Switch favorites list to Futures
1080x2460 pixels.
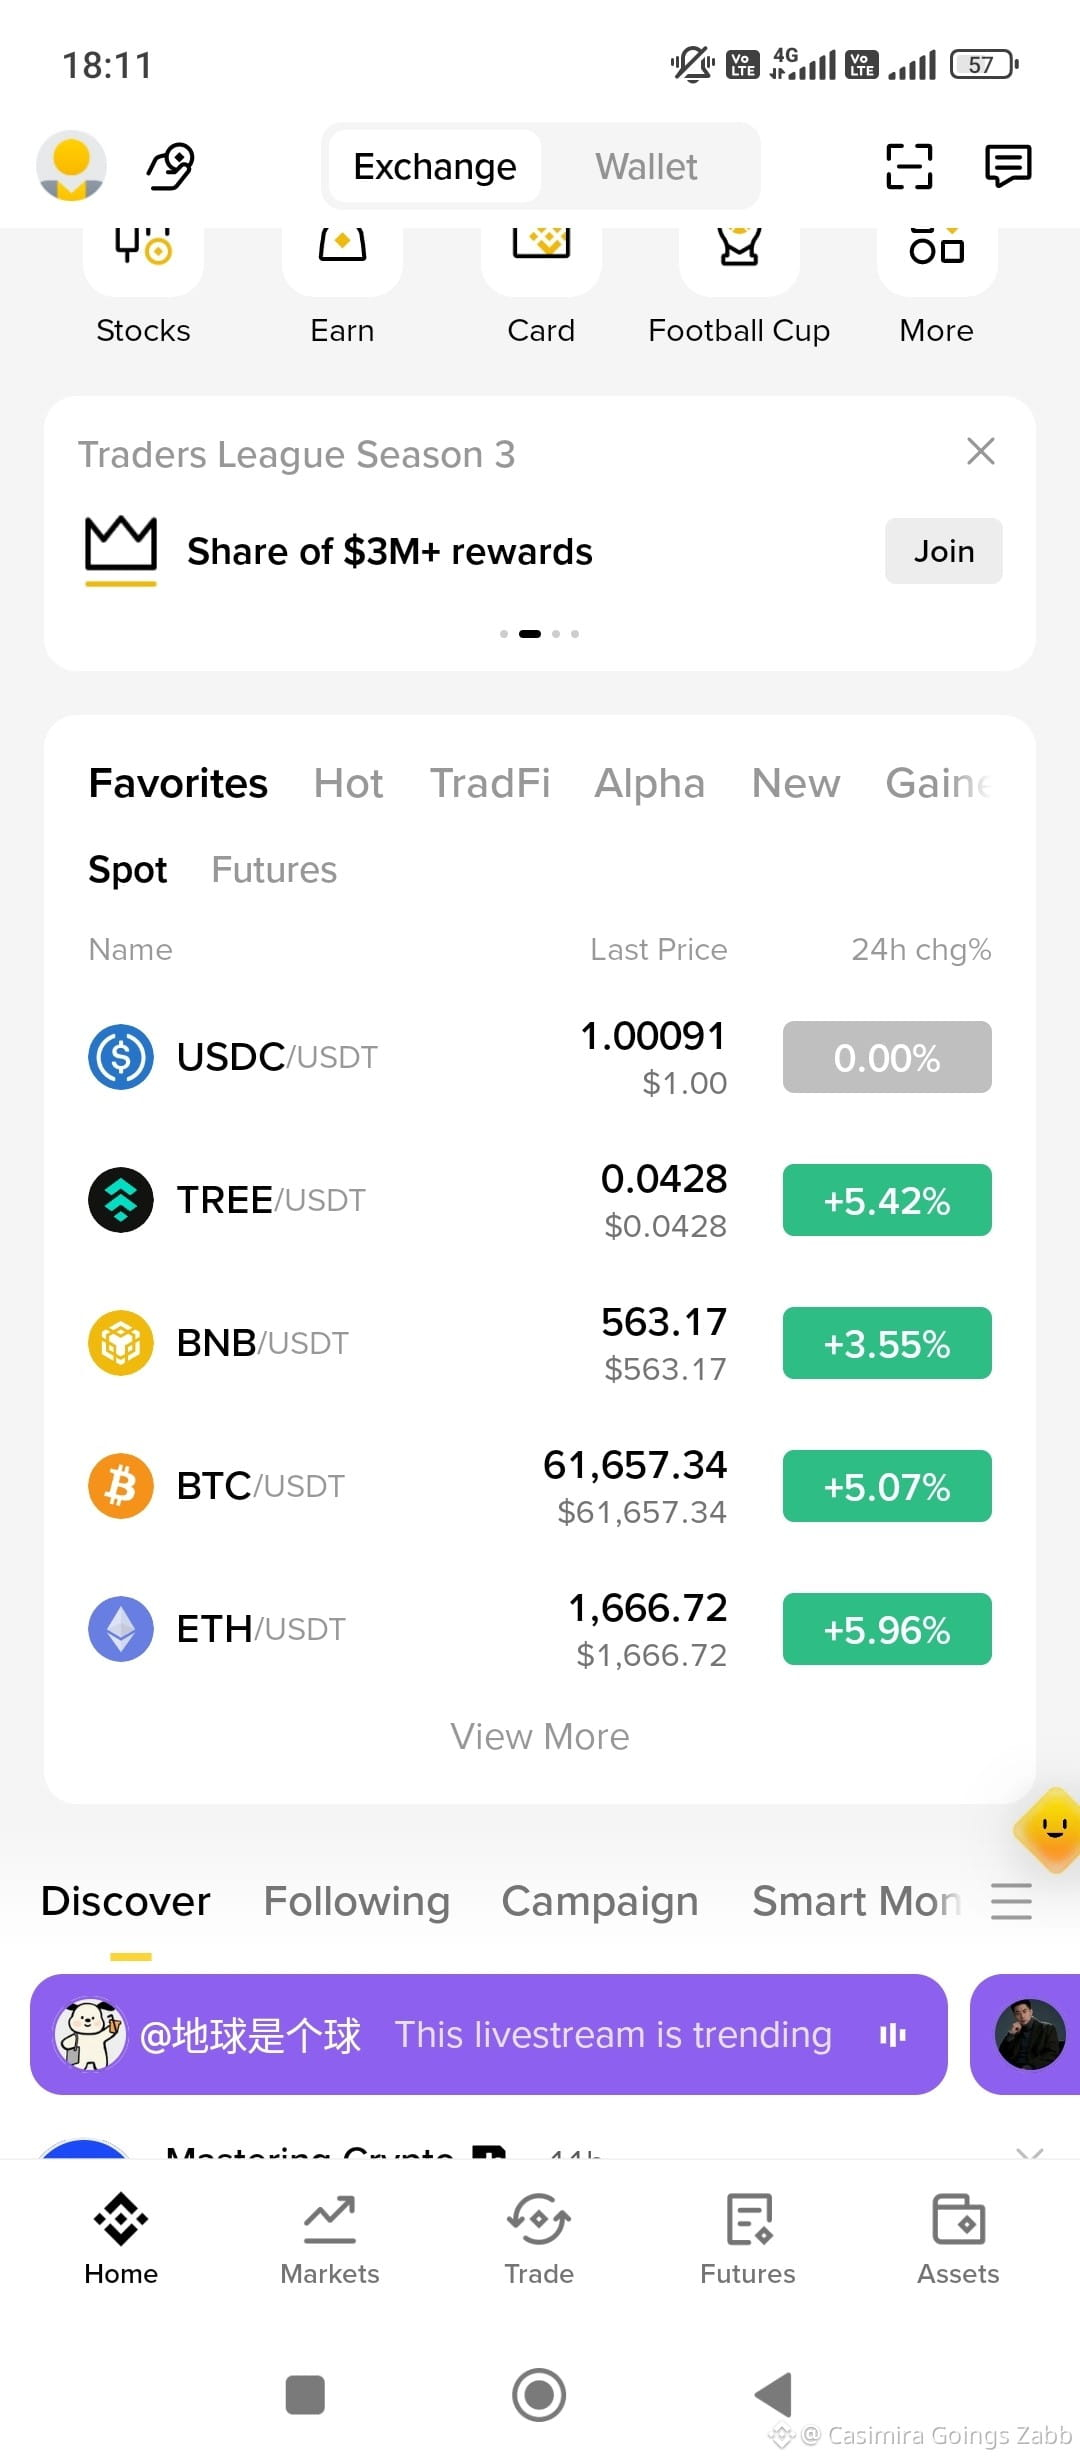tap(274, 870)
